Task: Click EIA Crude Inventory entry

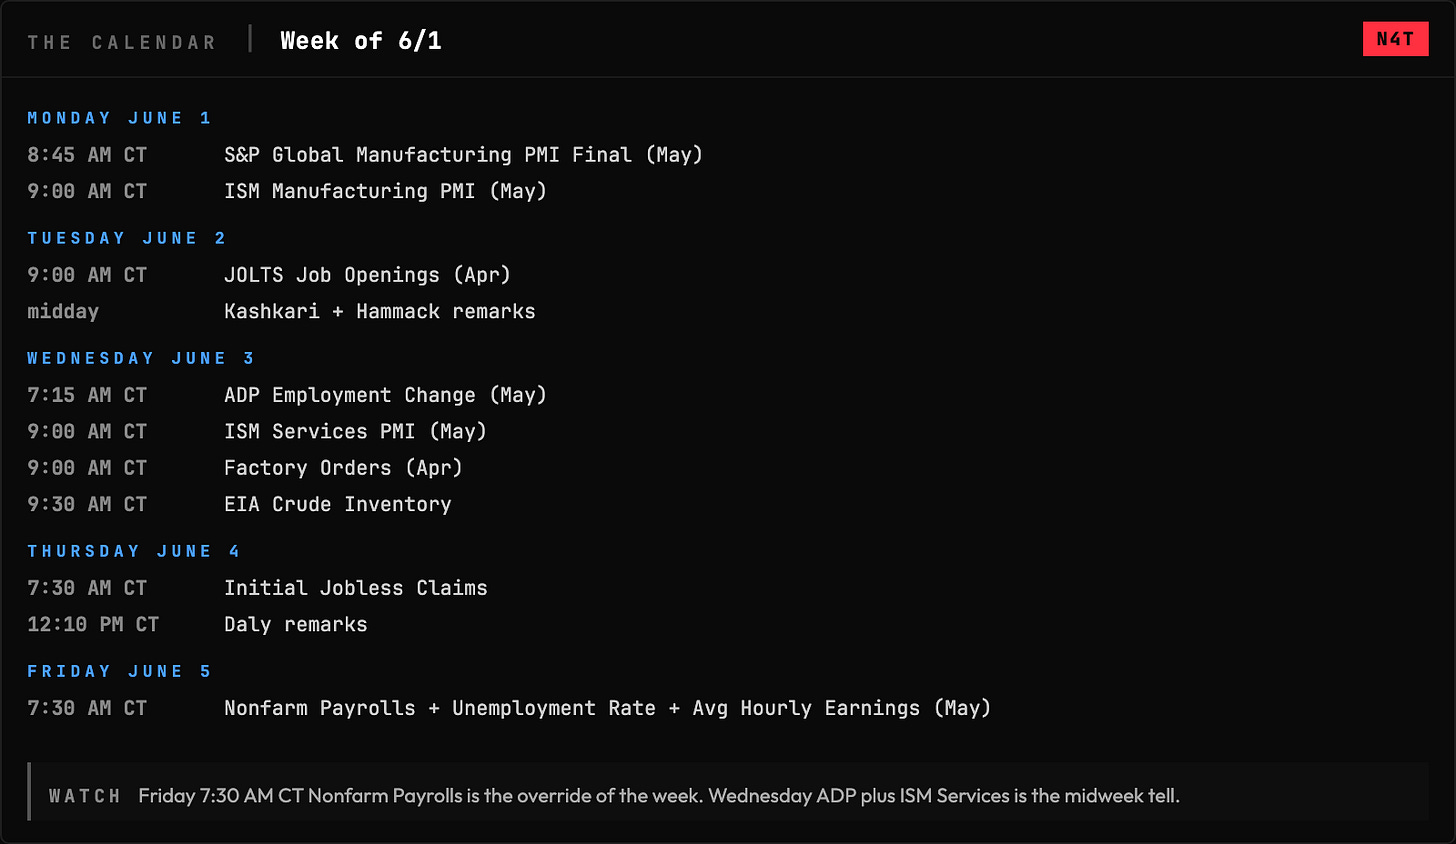Action: coord(338,504)
